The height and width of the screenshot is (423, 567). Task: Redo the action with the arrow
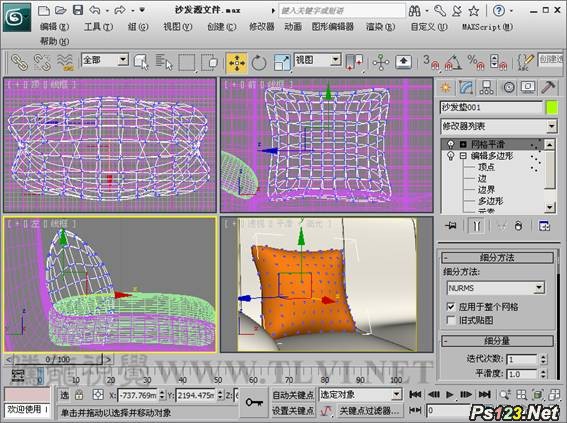point(120,10)
